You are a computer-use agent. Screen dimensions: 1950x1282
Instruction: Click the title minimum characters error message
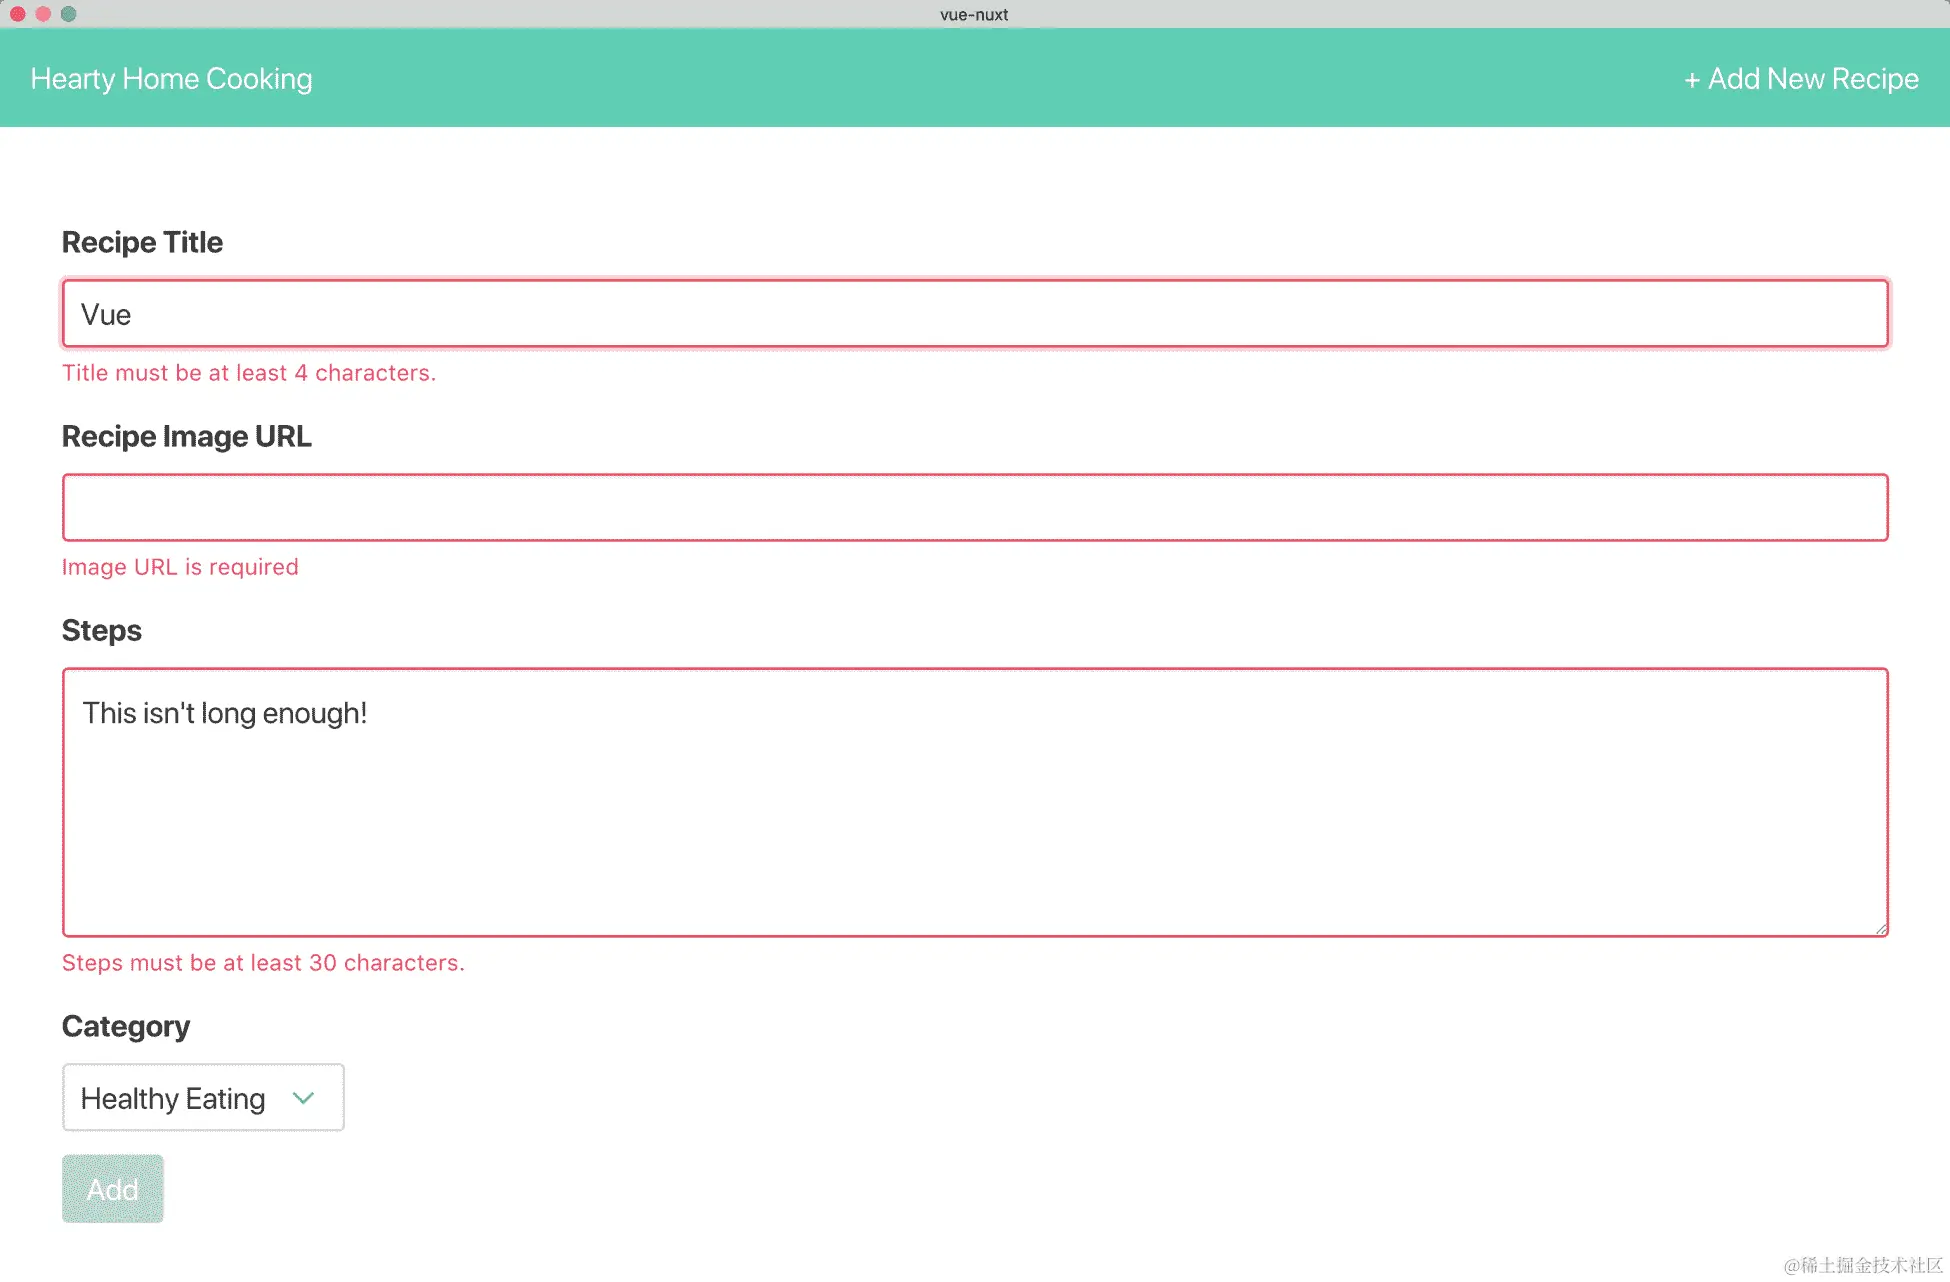coord(249,373)
